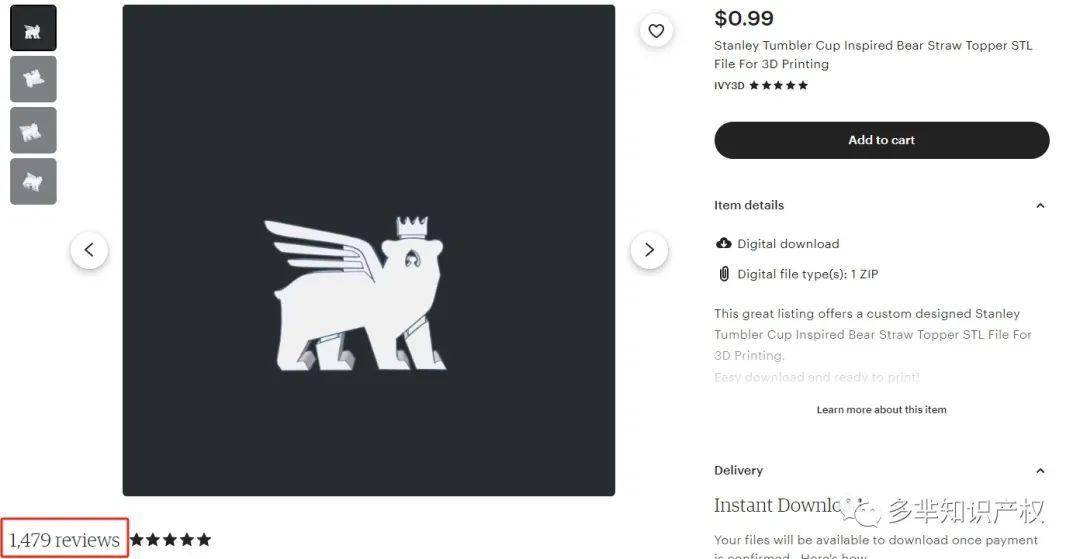Open the 1,479 reviews section
The height and width of the screenshot is (559, 1080).
(x=65, y=540)
